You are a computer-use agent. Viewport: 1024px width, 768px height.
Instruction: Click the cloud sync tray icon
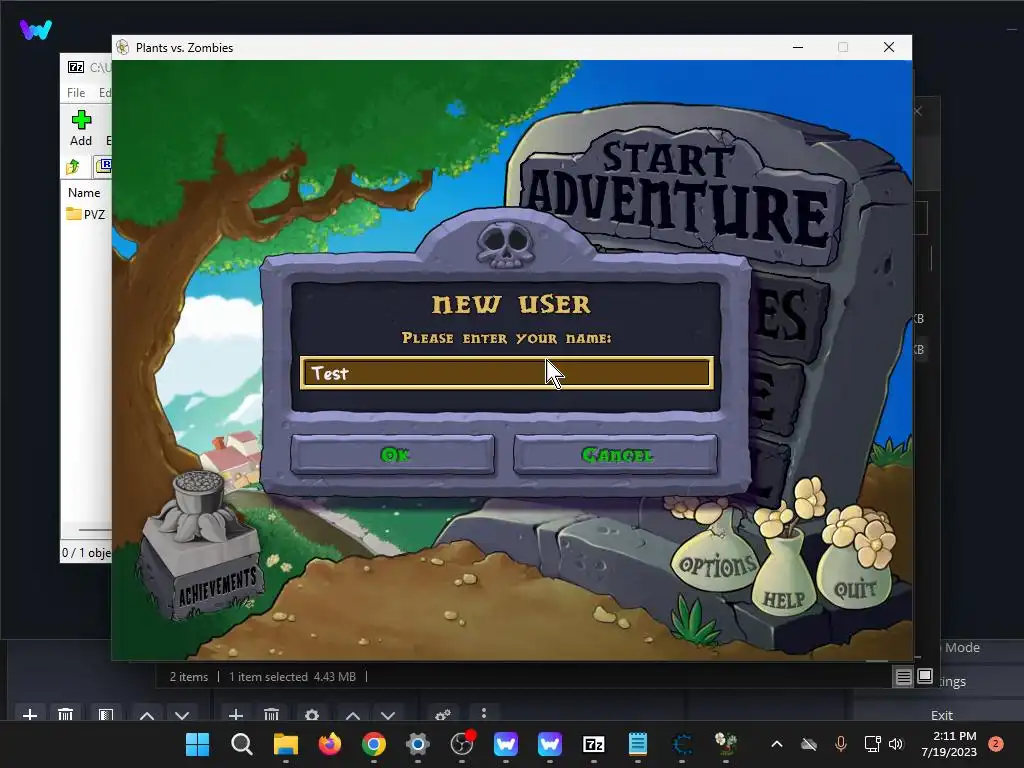[809, 744]
